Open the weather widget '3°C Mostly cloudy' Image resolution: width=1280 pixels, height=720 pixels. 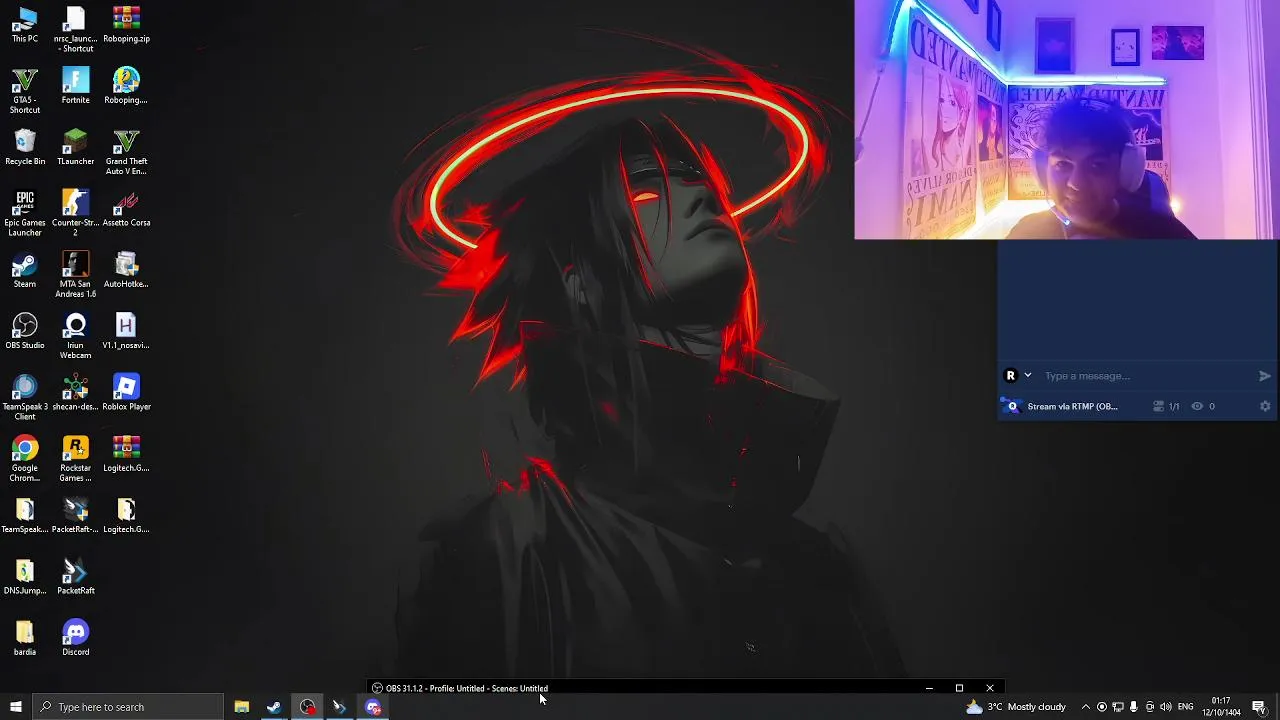tap(1016, 707)
